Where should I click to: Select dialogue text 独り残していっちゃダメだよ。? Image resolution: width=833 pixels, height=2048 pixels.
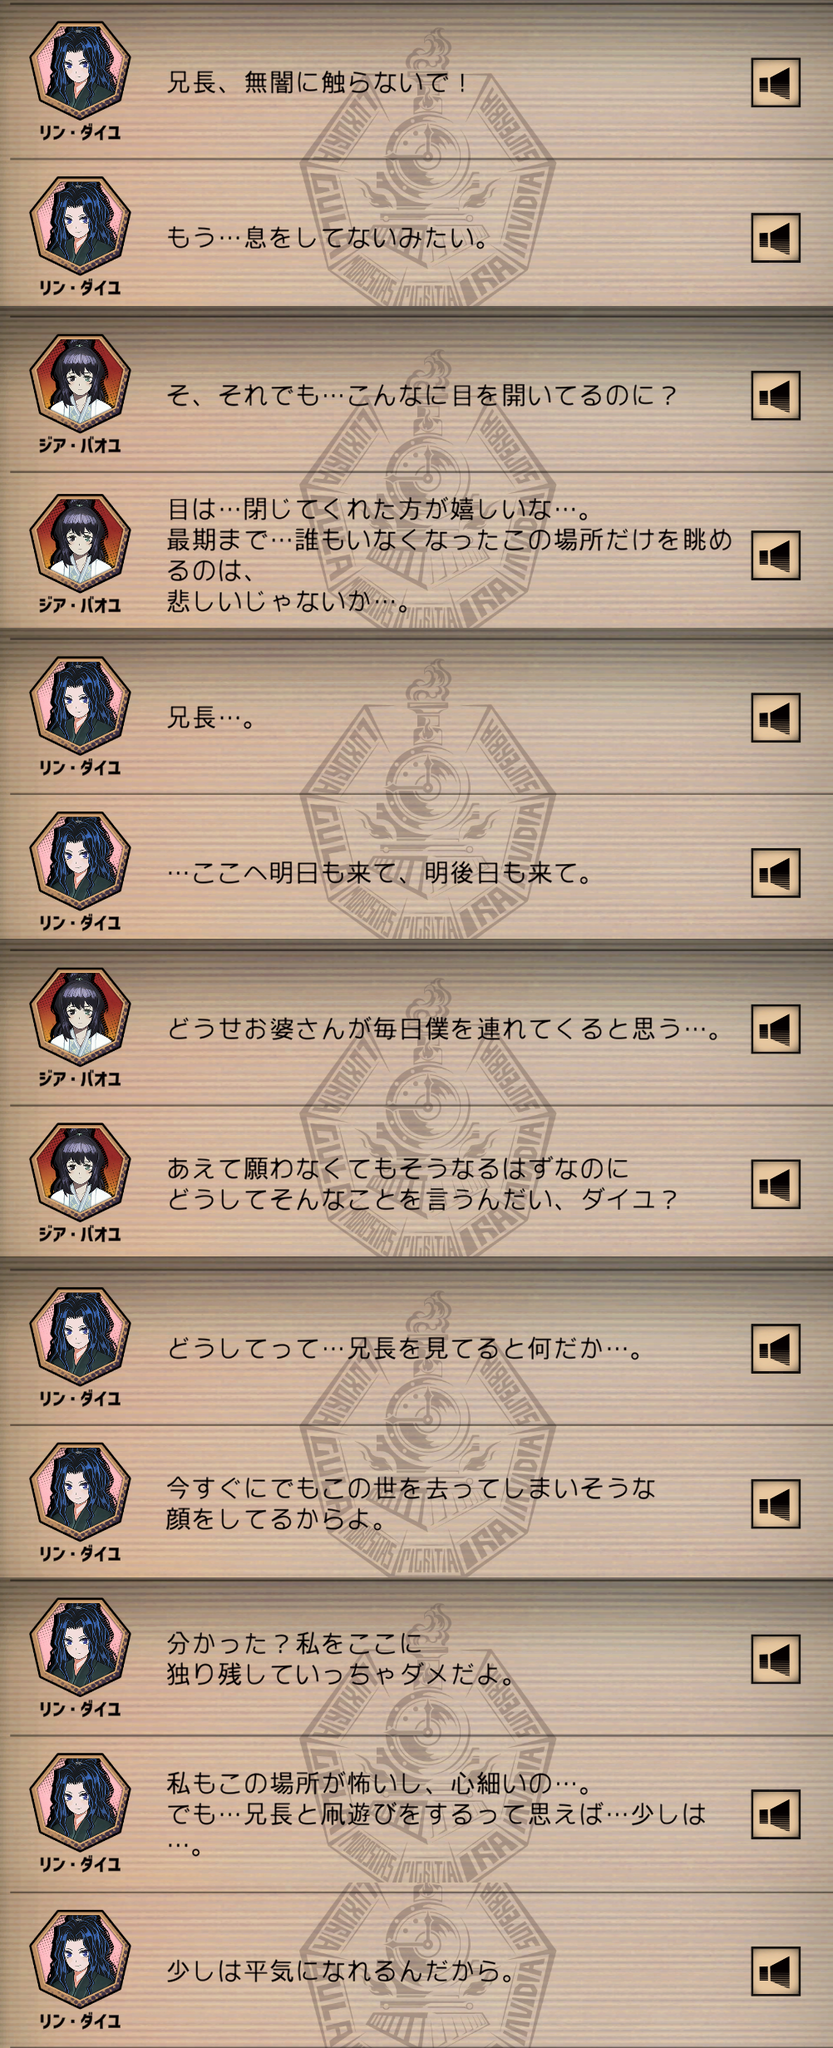341,1674
